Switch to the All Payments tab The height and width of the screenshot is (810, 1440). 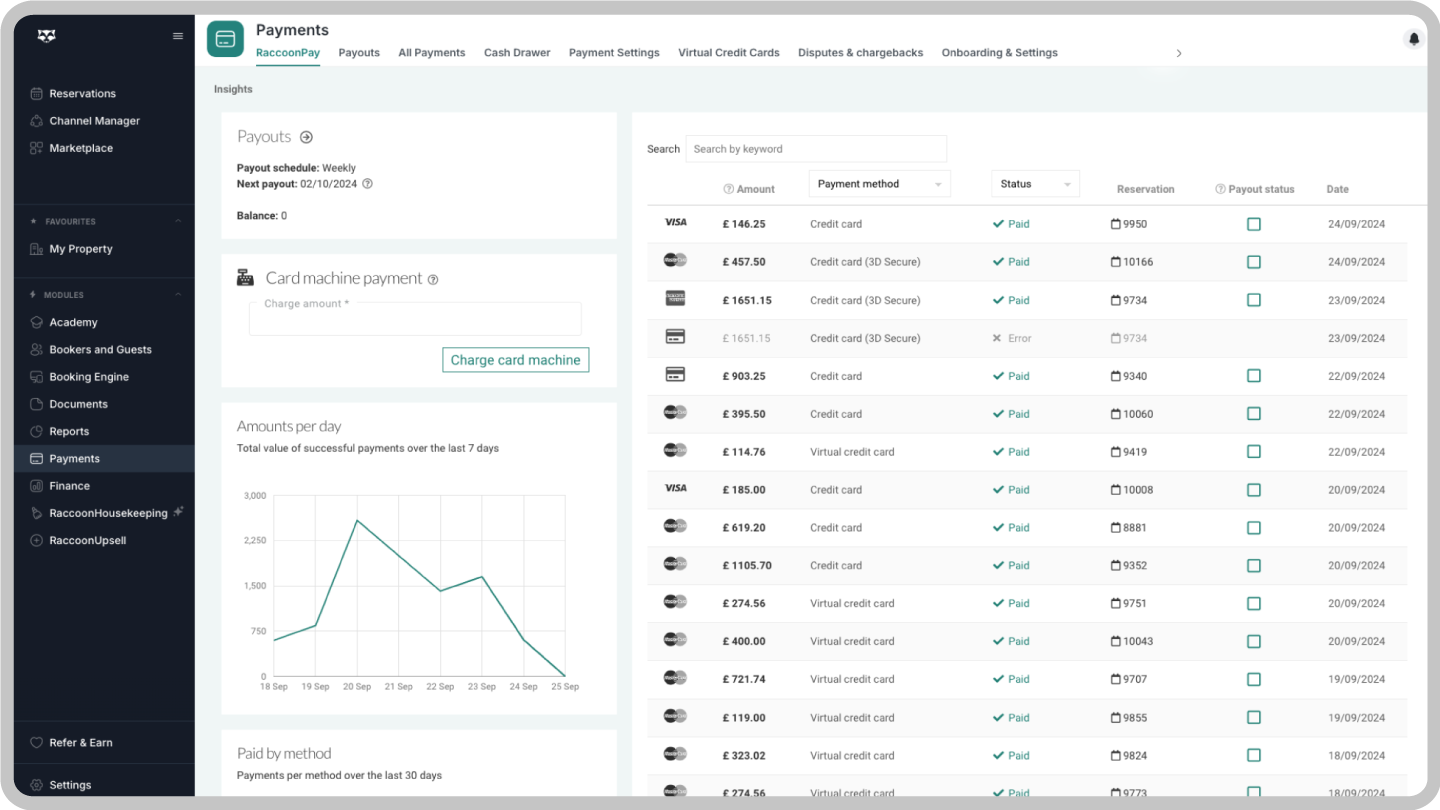432,53
